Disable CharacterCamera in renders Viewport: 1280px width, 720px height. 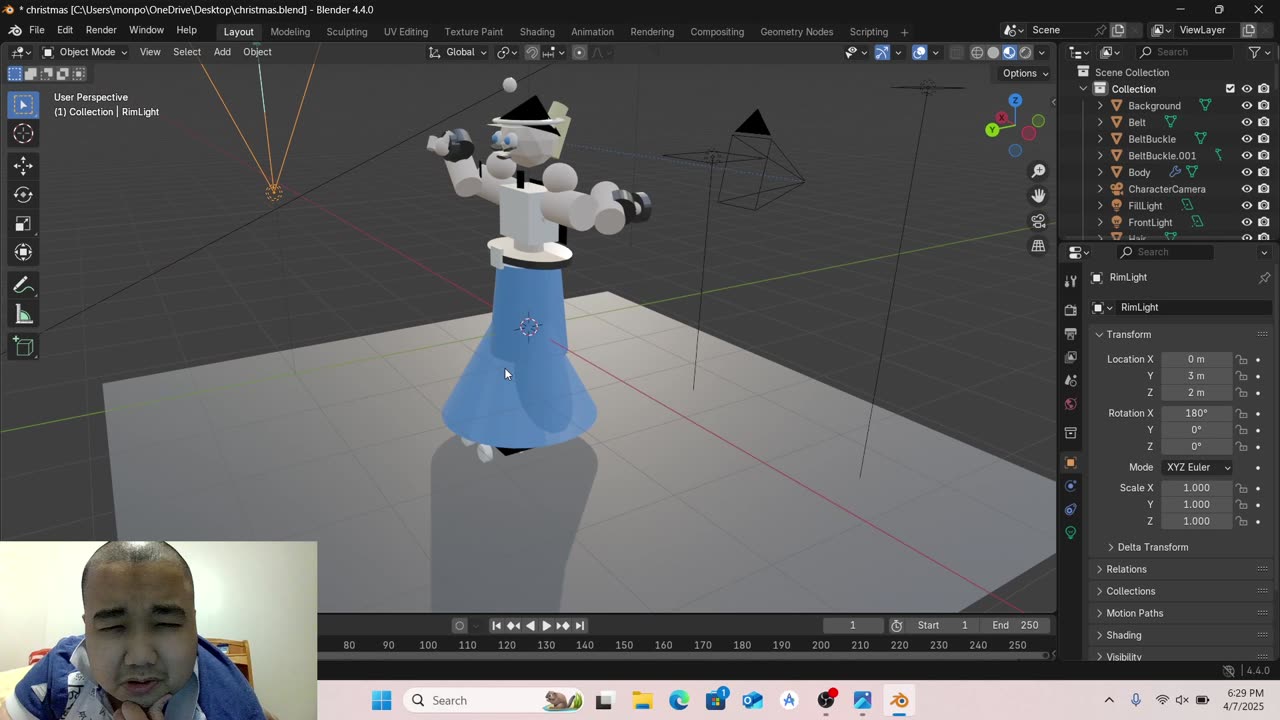1264,189
